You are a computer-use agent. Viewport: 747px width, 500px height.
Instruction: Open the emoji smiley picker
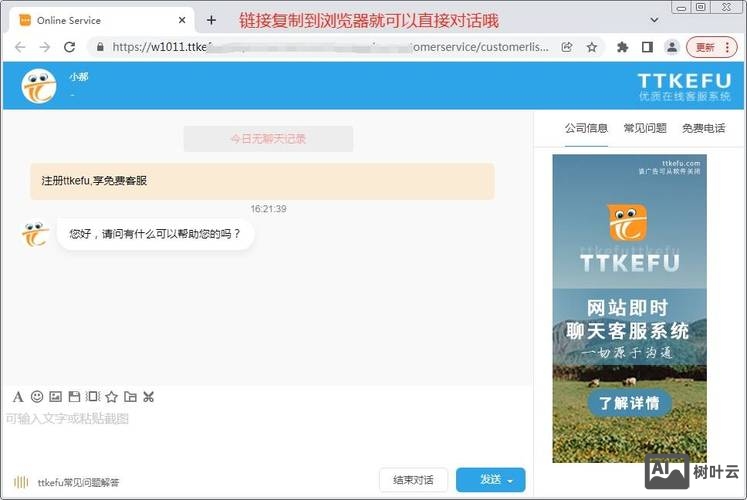click(x=37, y=396)
